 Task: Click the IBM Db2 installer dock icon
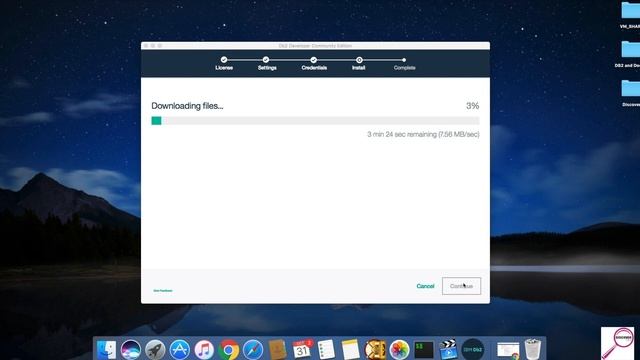coord(473,349)
